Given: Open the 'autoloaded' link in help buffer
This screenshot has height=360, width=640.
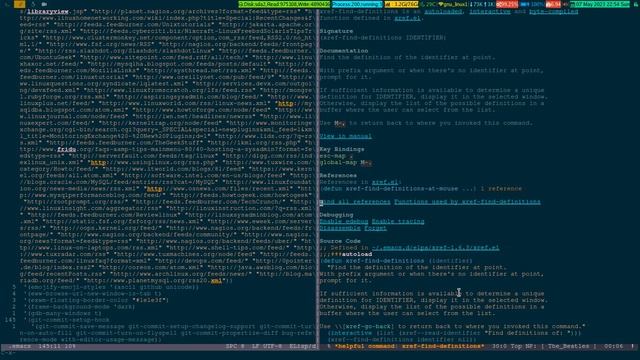Looking at the screenshot, I should [x=443, y=11].
